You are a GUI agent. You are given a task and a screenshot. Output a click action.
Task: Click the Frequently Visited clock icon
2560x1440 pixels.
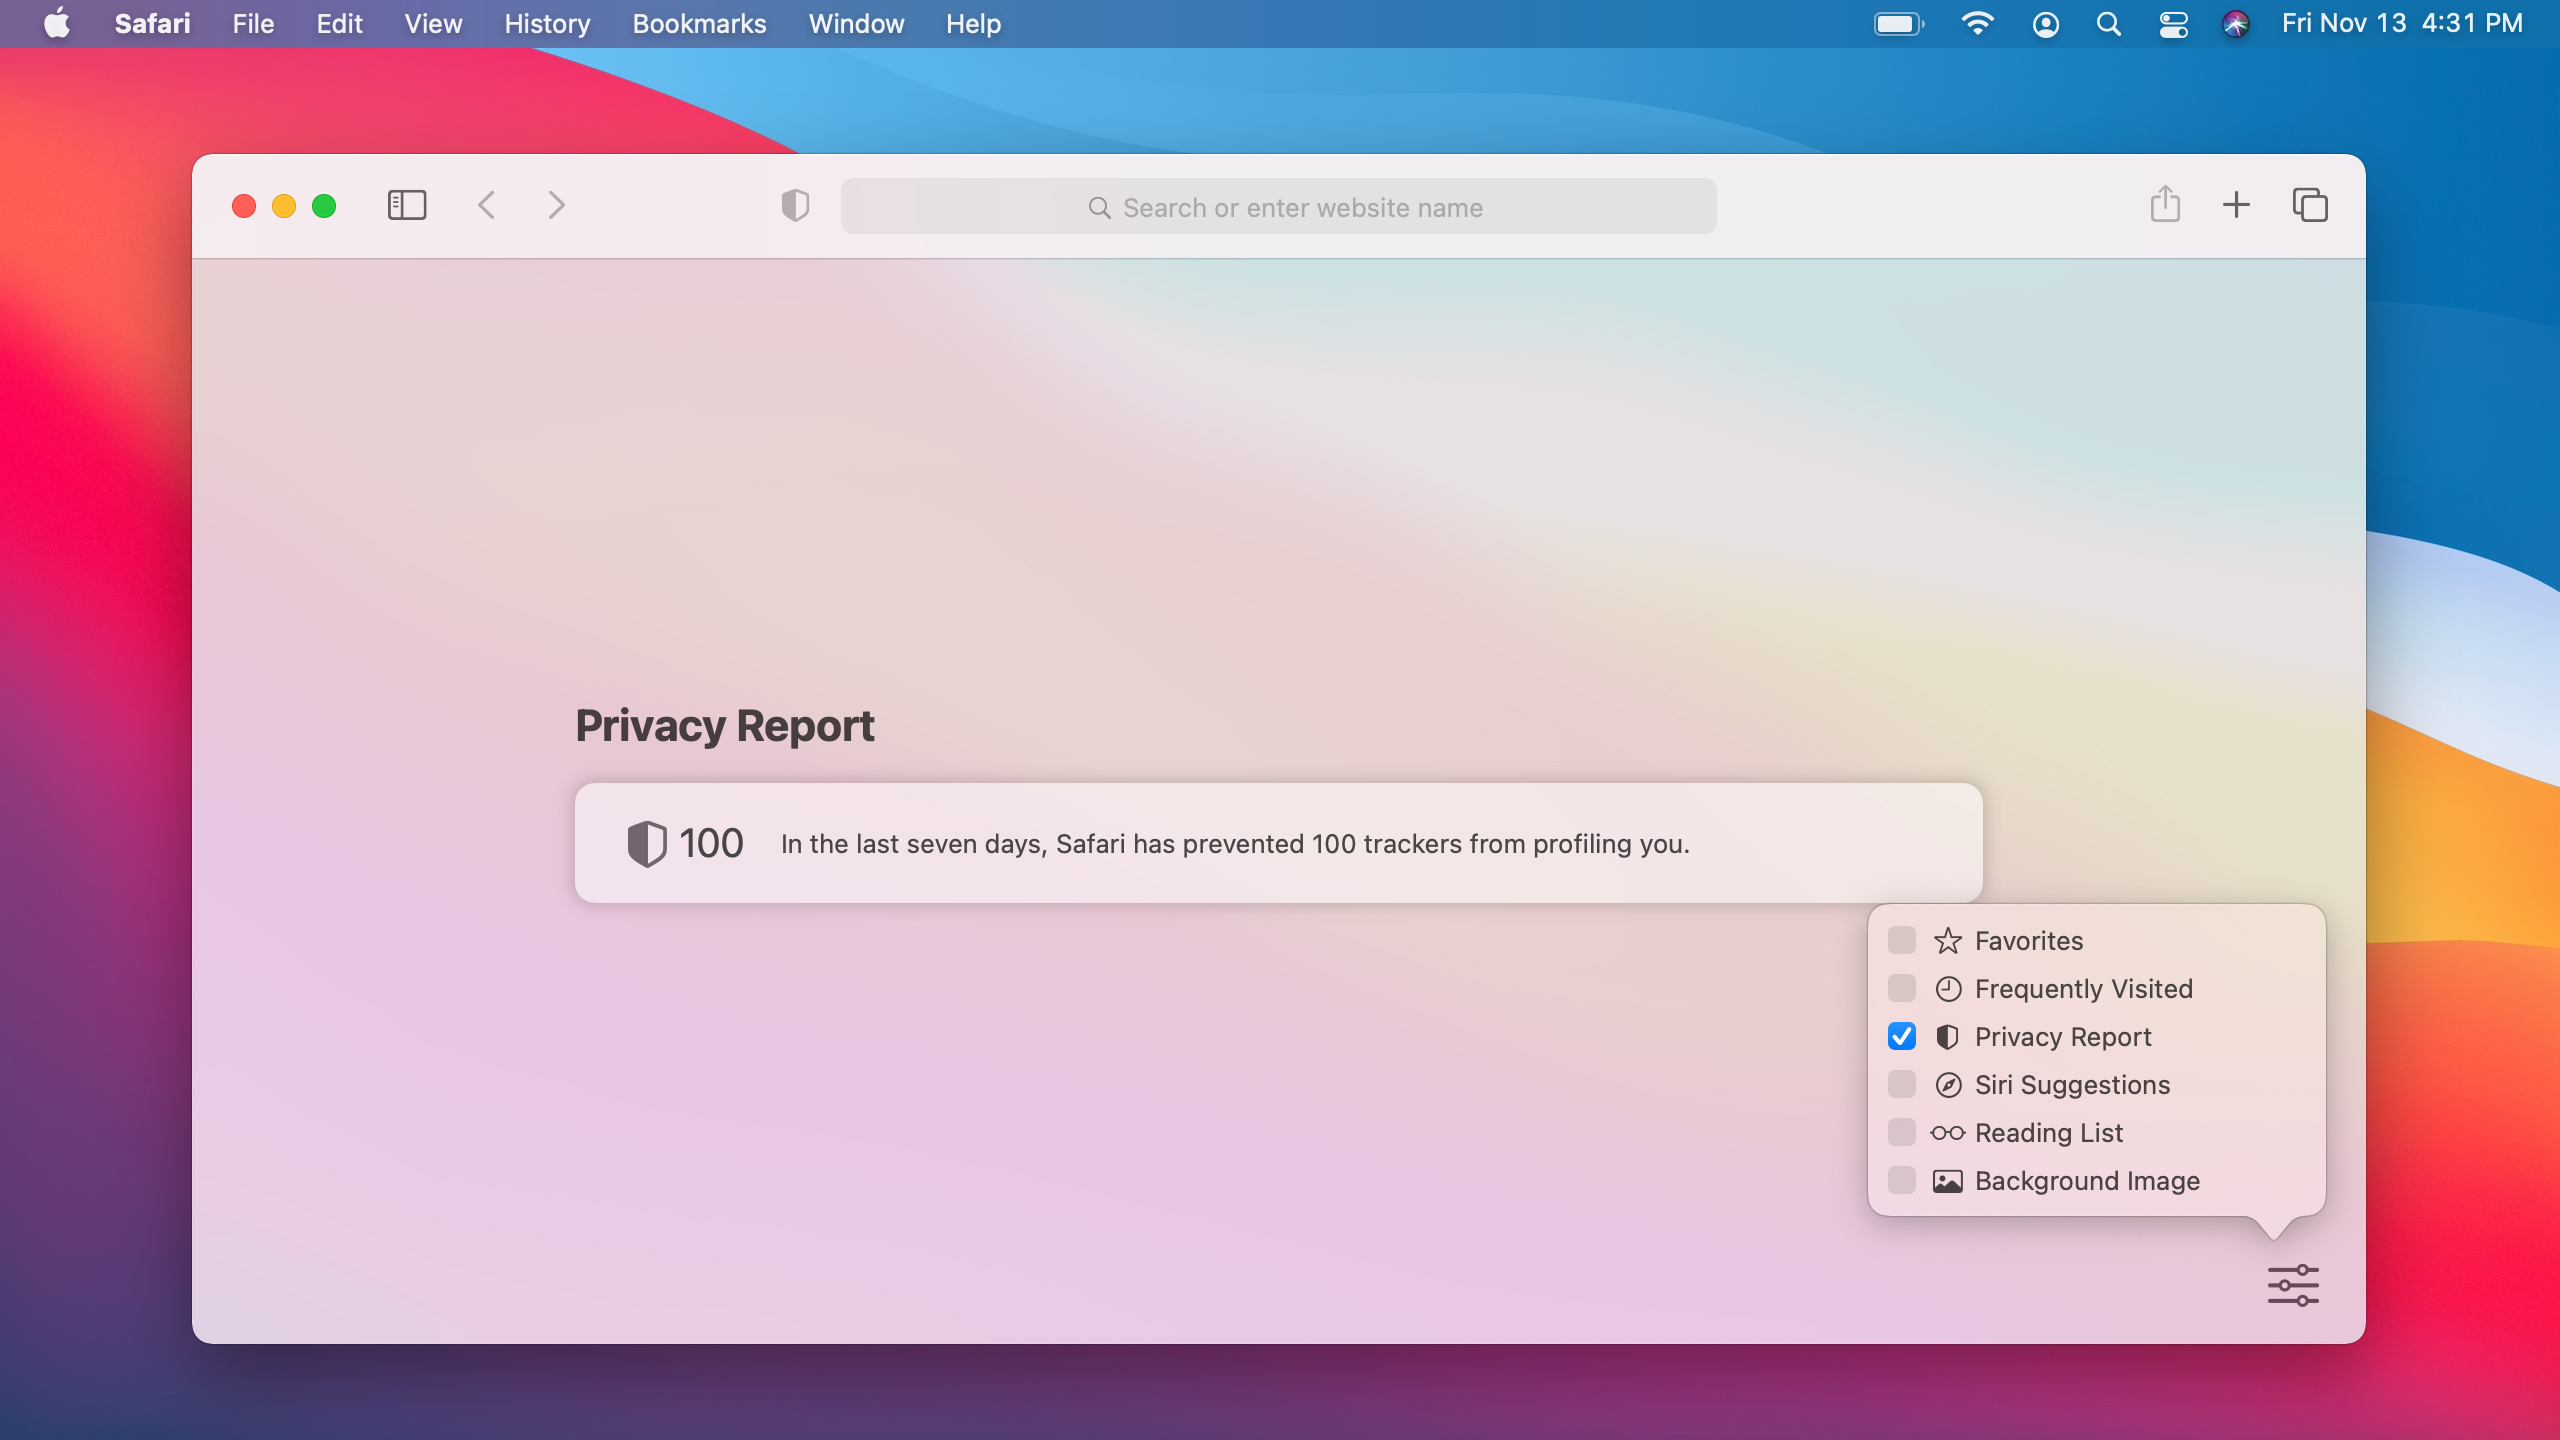click(x=1948, y=989)
